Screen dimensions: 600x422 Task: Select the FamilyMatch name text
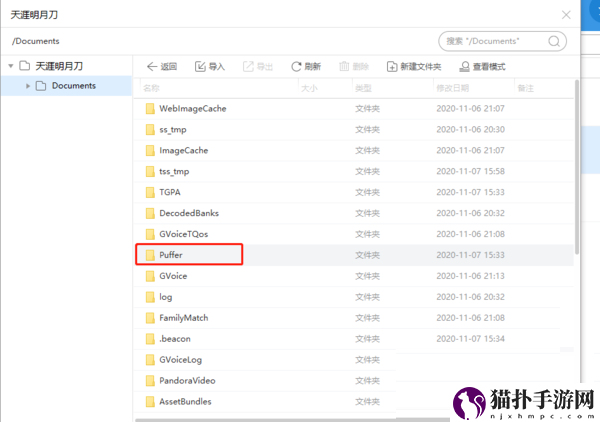tap(184, 318)
